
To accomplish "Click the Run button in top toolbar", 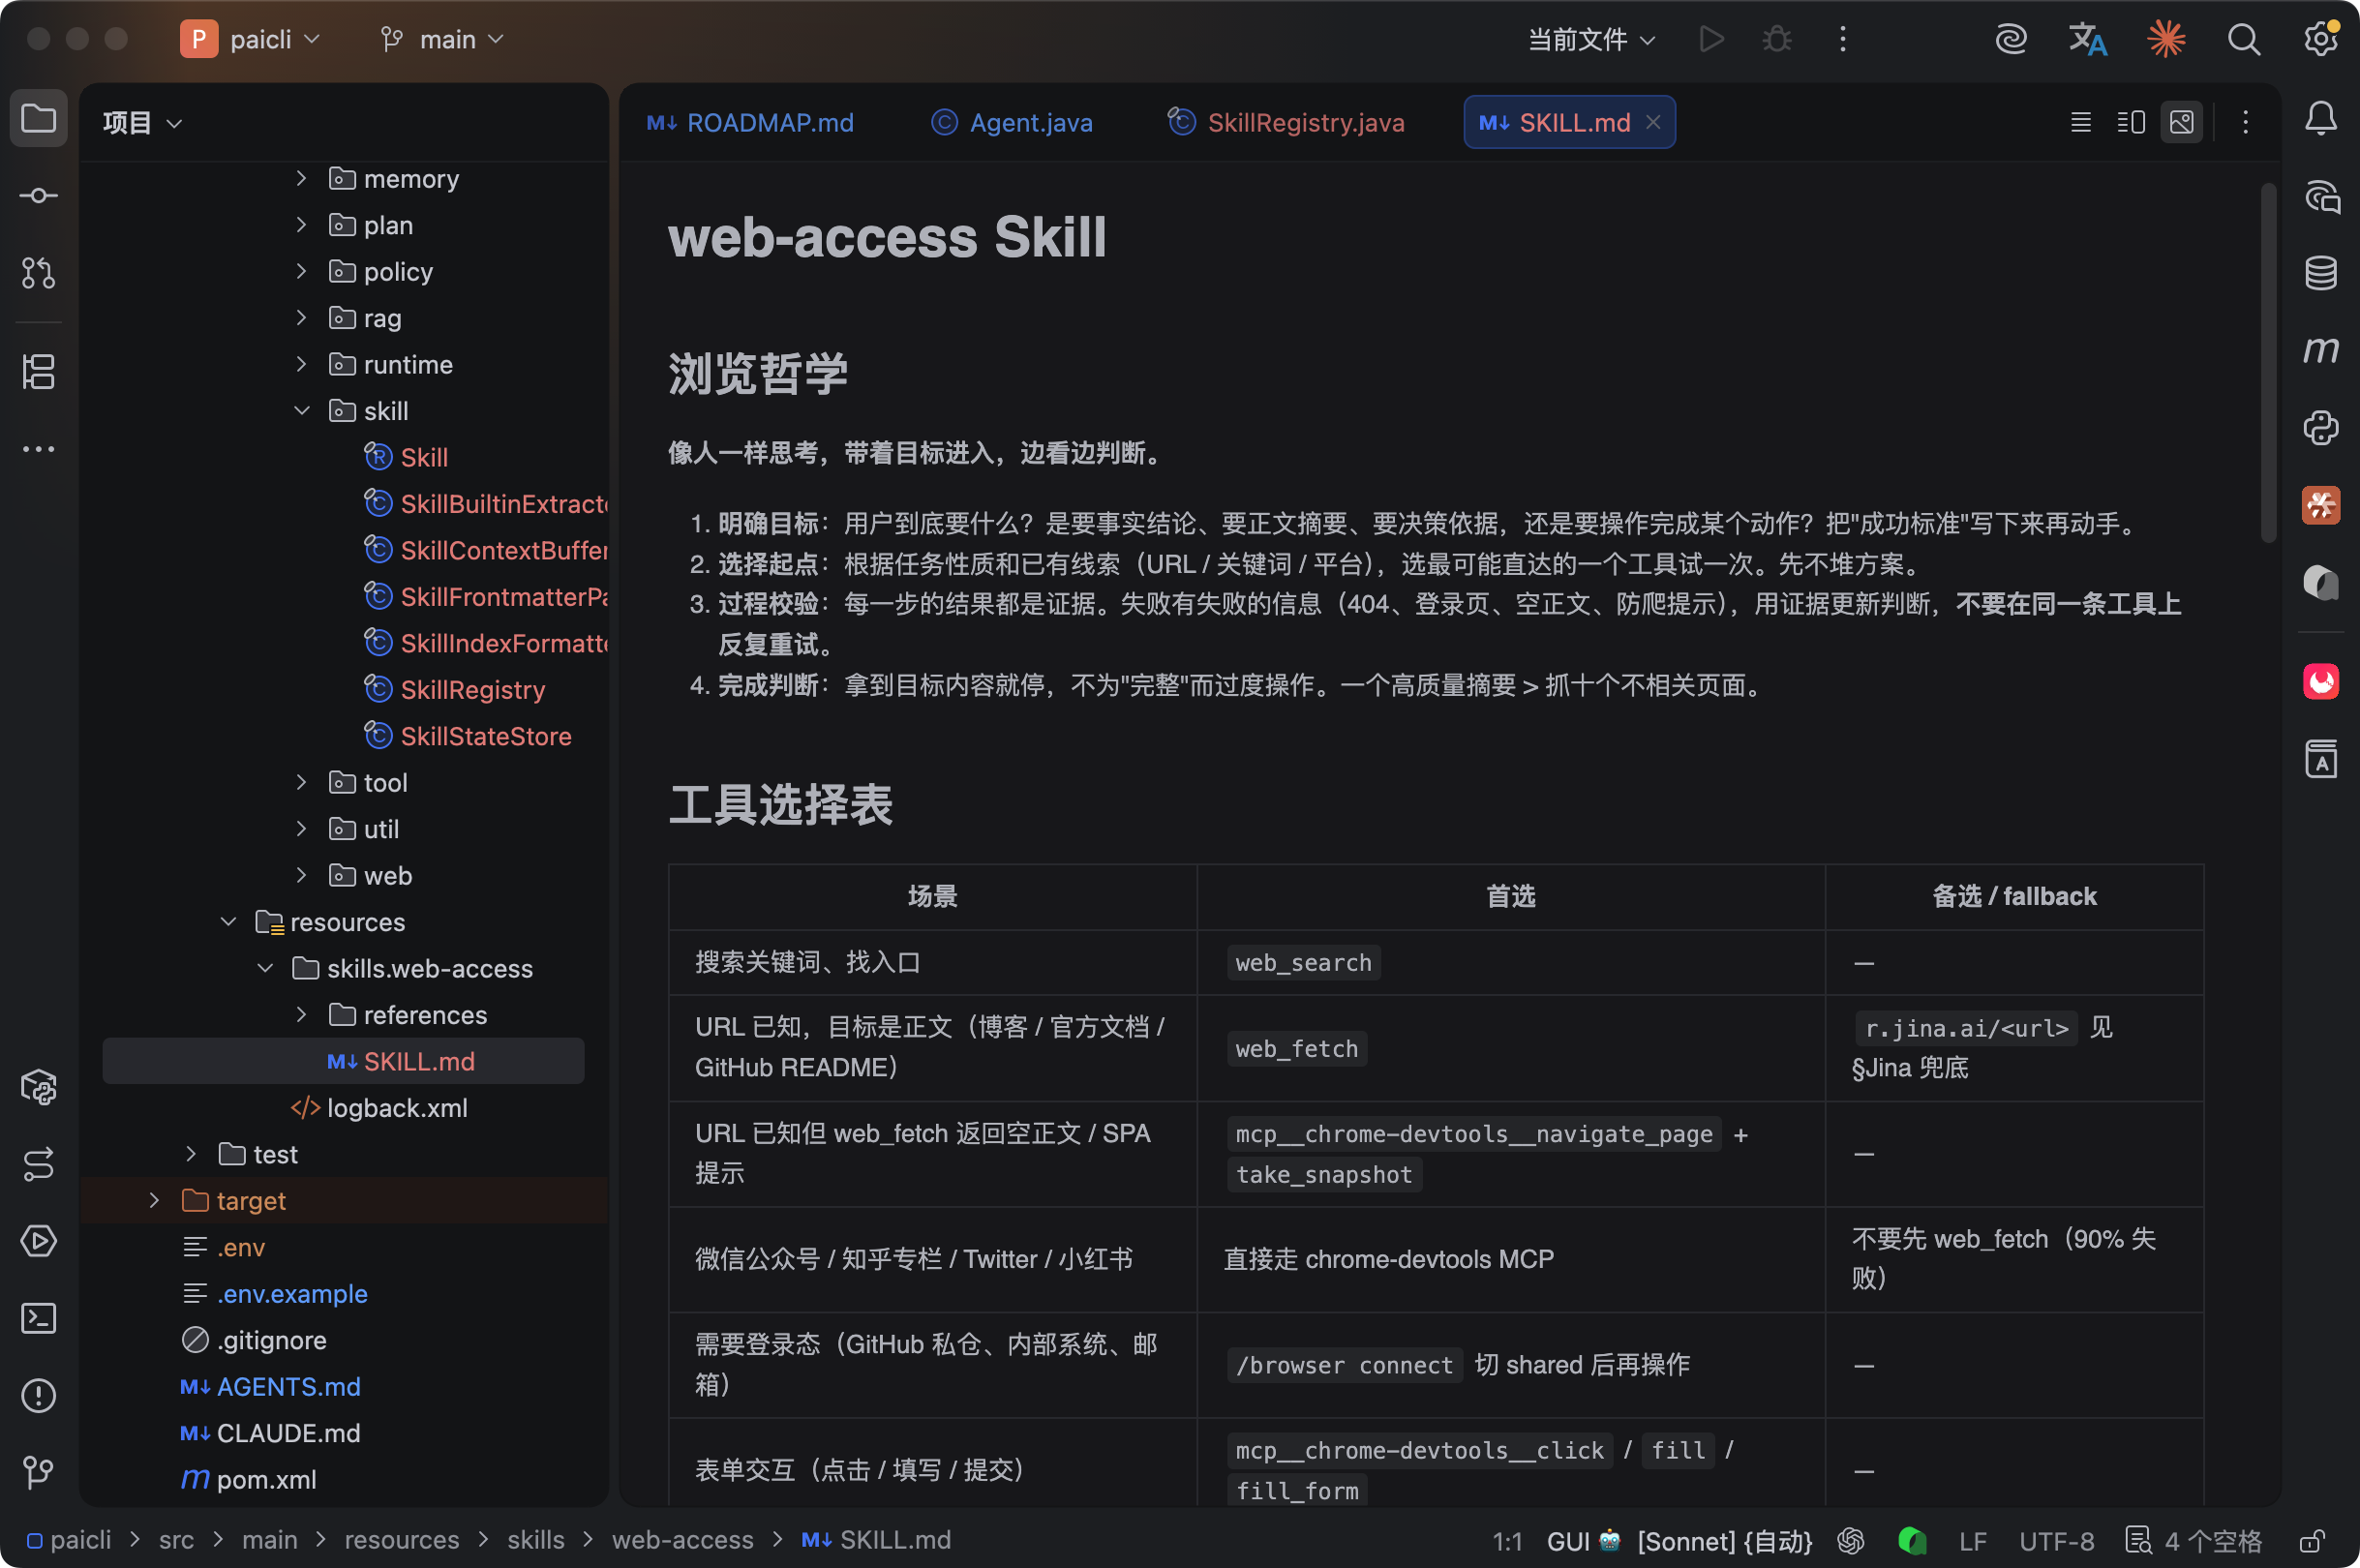I will [1711, 39].
